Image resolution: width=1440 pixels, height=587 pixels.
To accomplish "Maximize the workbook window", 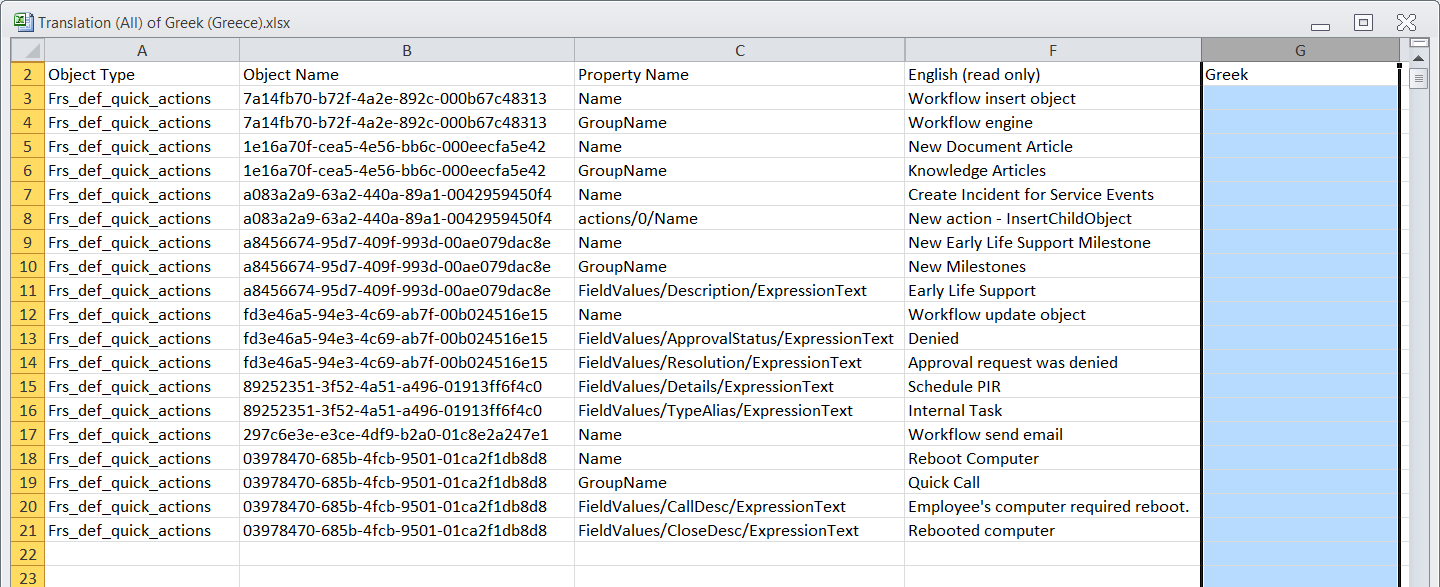I will [x=1363, y=22].
